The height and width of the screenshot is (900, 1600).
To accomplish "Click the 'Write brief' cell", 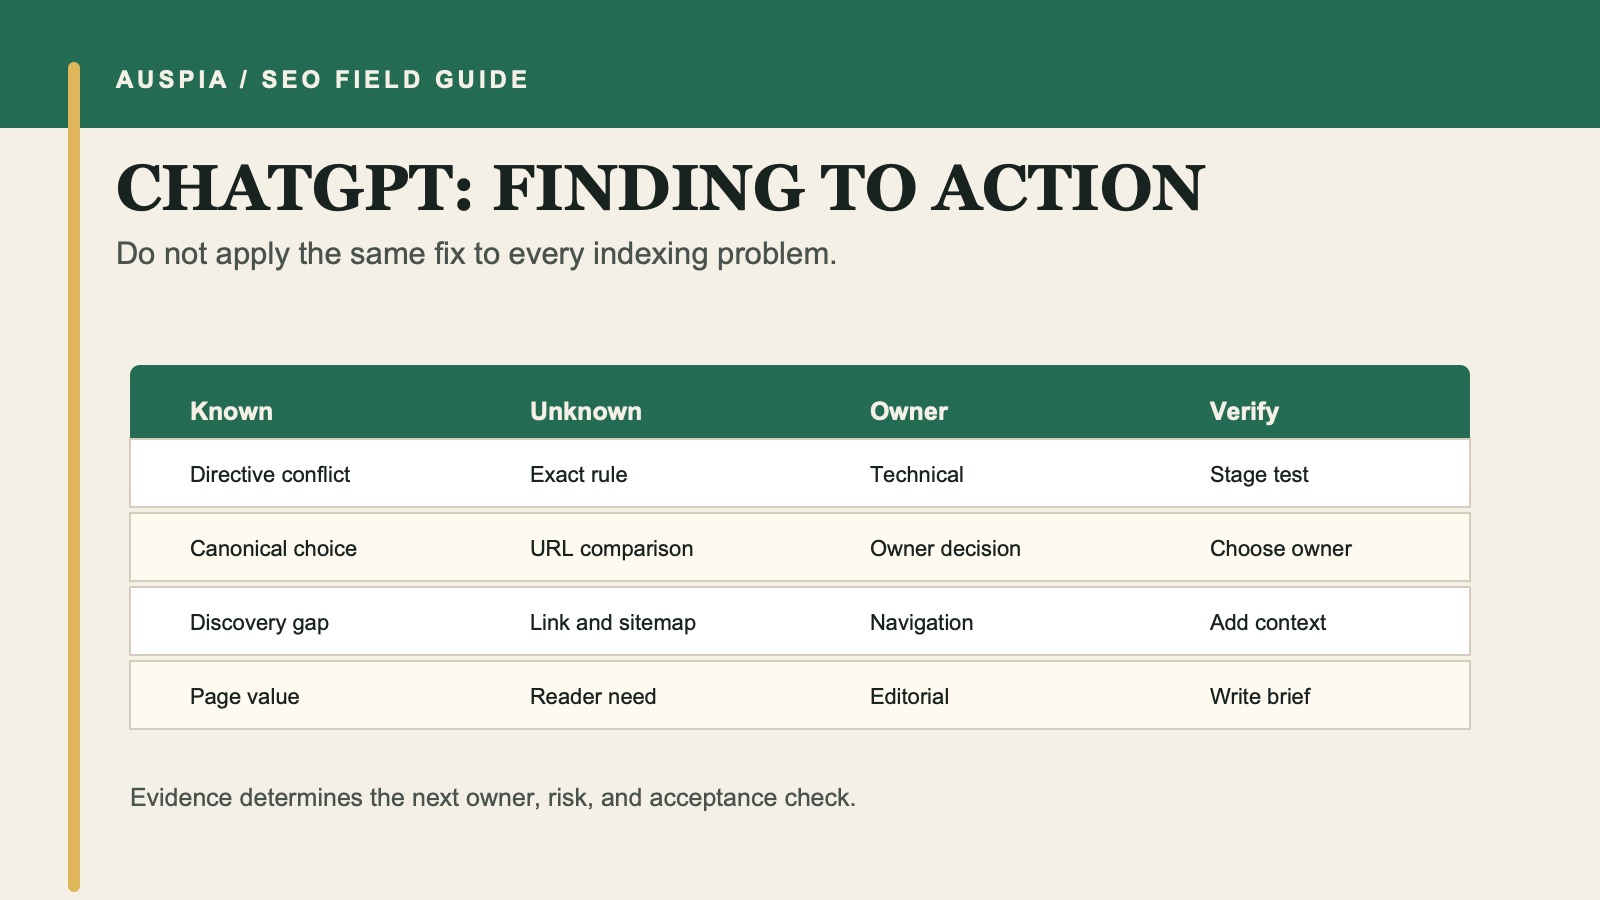I will click(x=1260, y=697).
